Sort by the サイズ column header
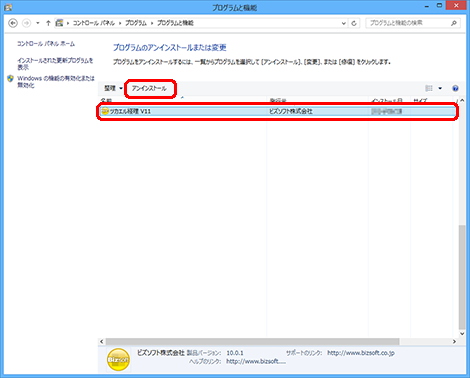 pos(420,100)
